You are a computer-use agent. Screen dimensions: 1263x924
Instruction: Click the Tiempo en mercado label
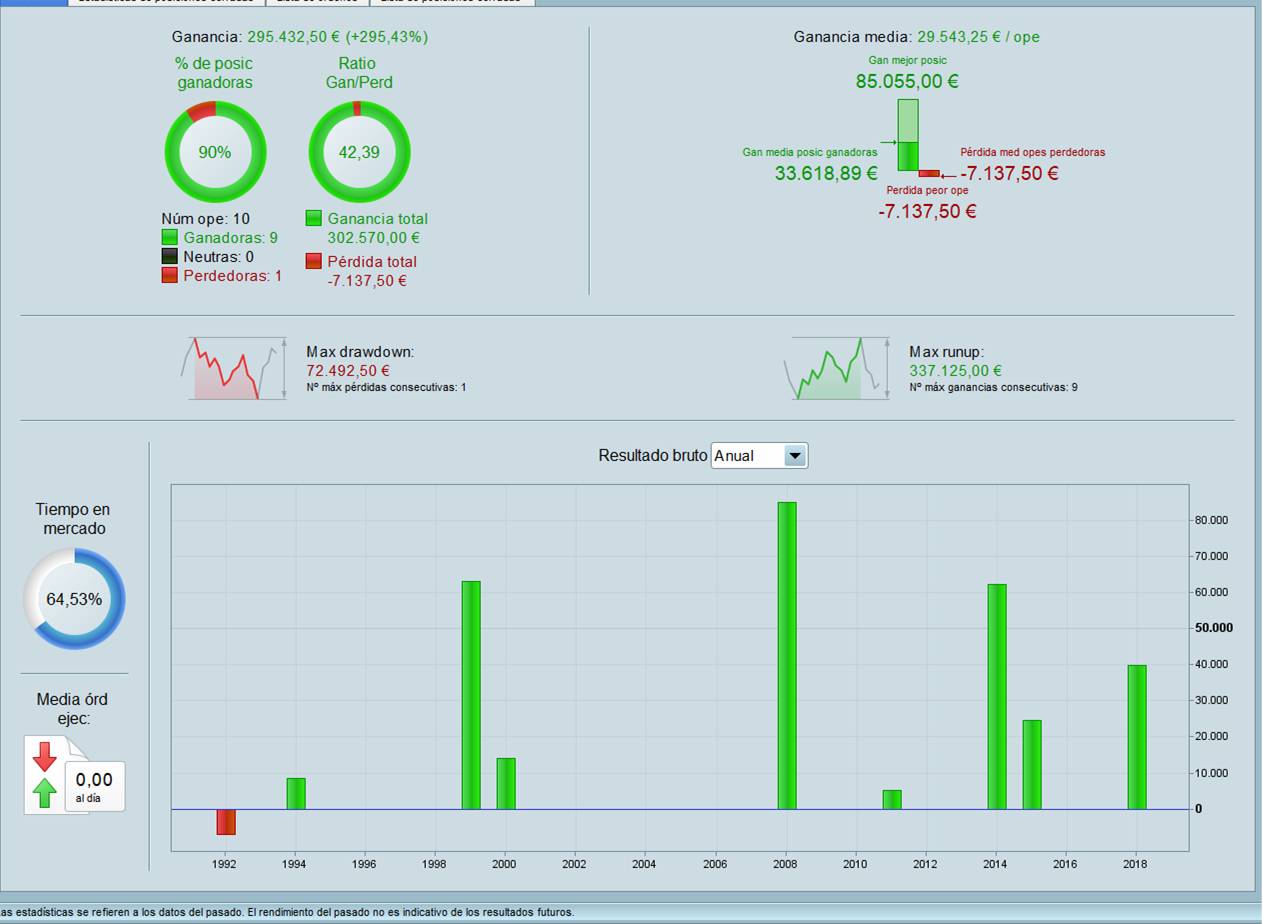point(73,519)
